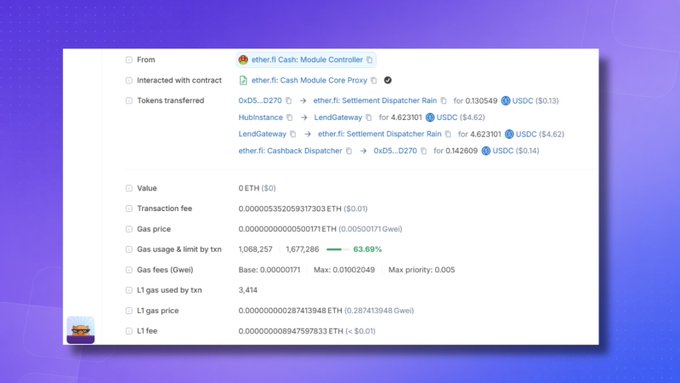Click the contract file icon beside Core Proxy
The width and height of the screenshot is (680, 383).
[x=243, y=80]
